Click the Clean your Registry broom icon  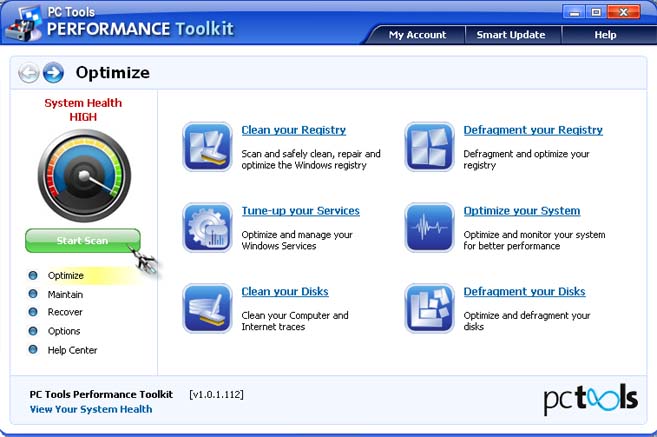(207, 147)
